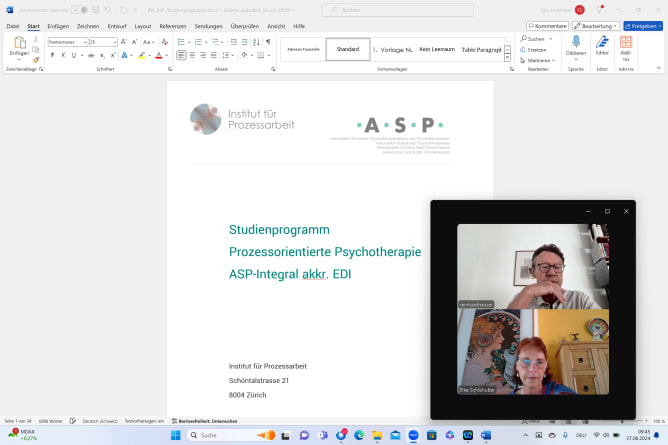Viewport: 668px width, 445px height.
Task: Align text left
Action: [x=181, y=55]
